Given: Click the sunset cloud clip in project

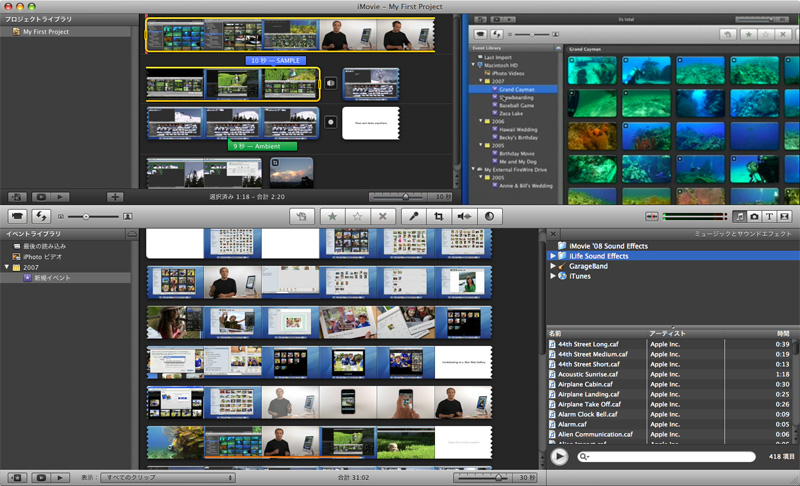Looking at the screenshot, I should point(291,172).
